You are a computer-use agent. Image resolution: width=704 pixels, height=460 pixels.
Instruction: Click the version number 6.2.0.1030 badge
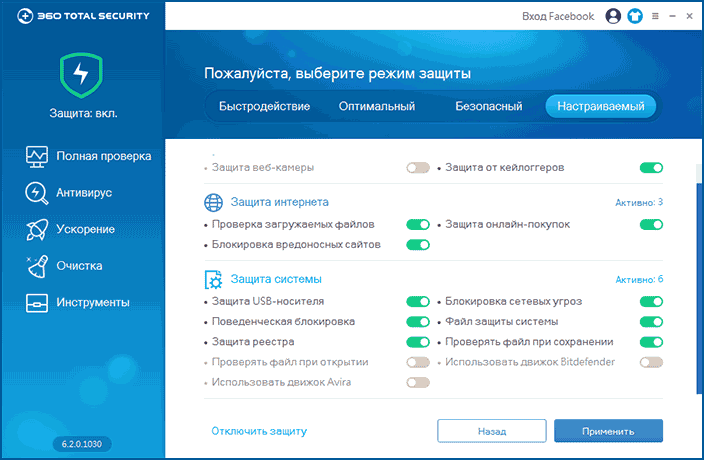point(82,444)
